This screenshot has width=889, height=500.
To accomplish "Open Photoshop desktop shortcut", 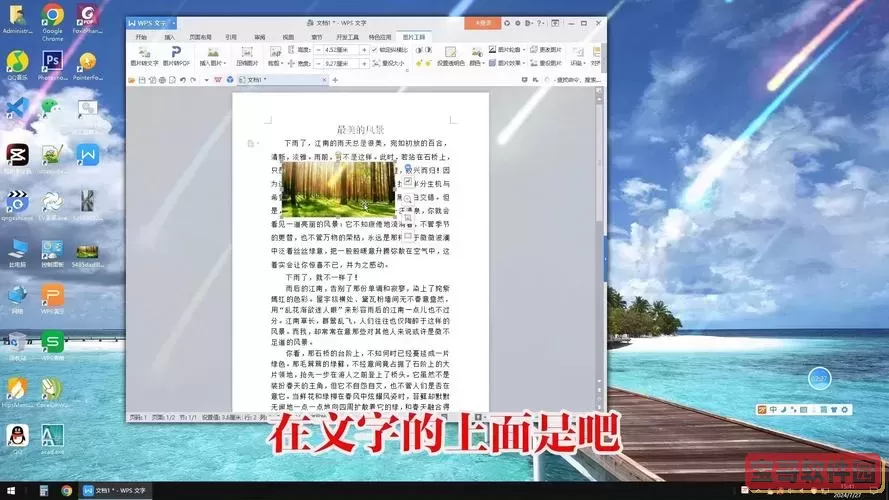I will point(52,65).
